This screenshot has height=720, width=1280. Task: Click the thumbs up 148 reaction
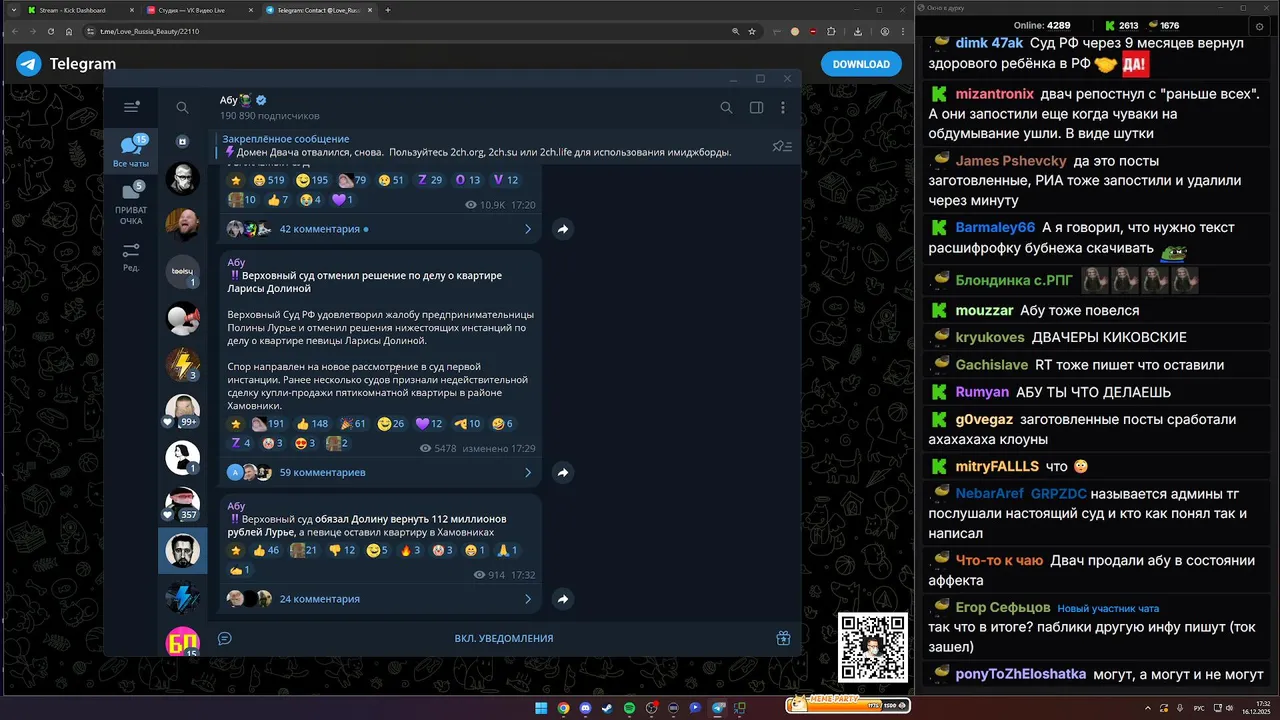[x=311, y=424]
